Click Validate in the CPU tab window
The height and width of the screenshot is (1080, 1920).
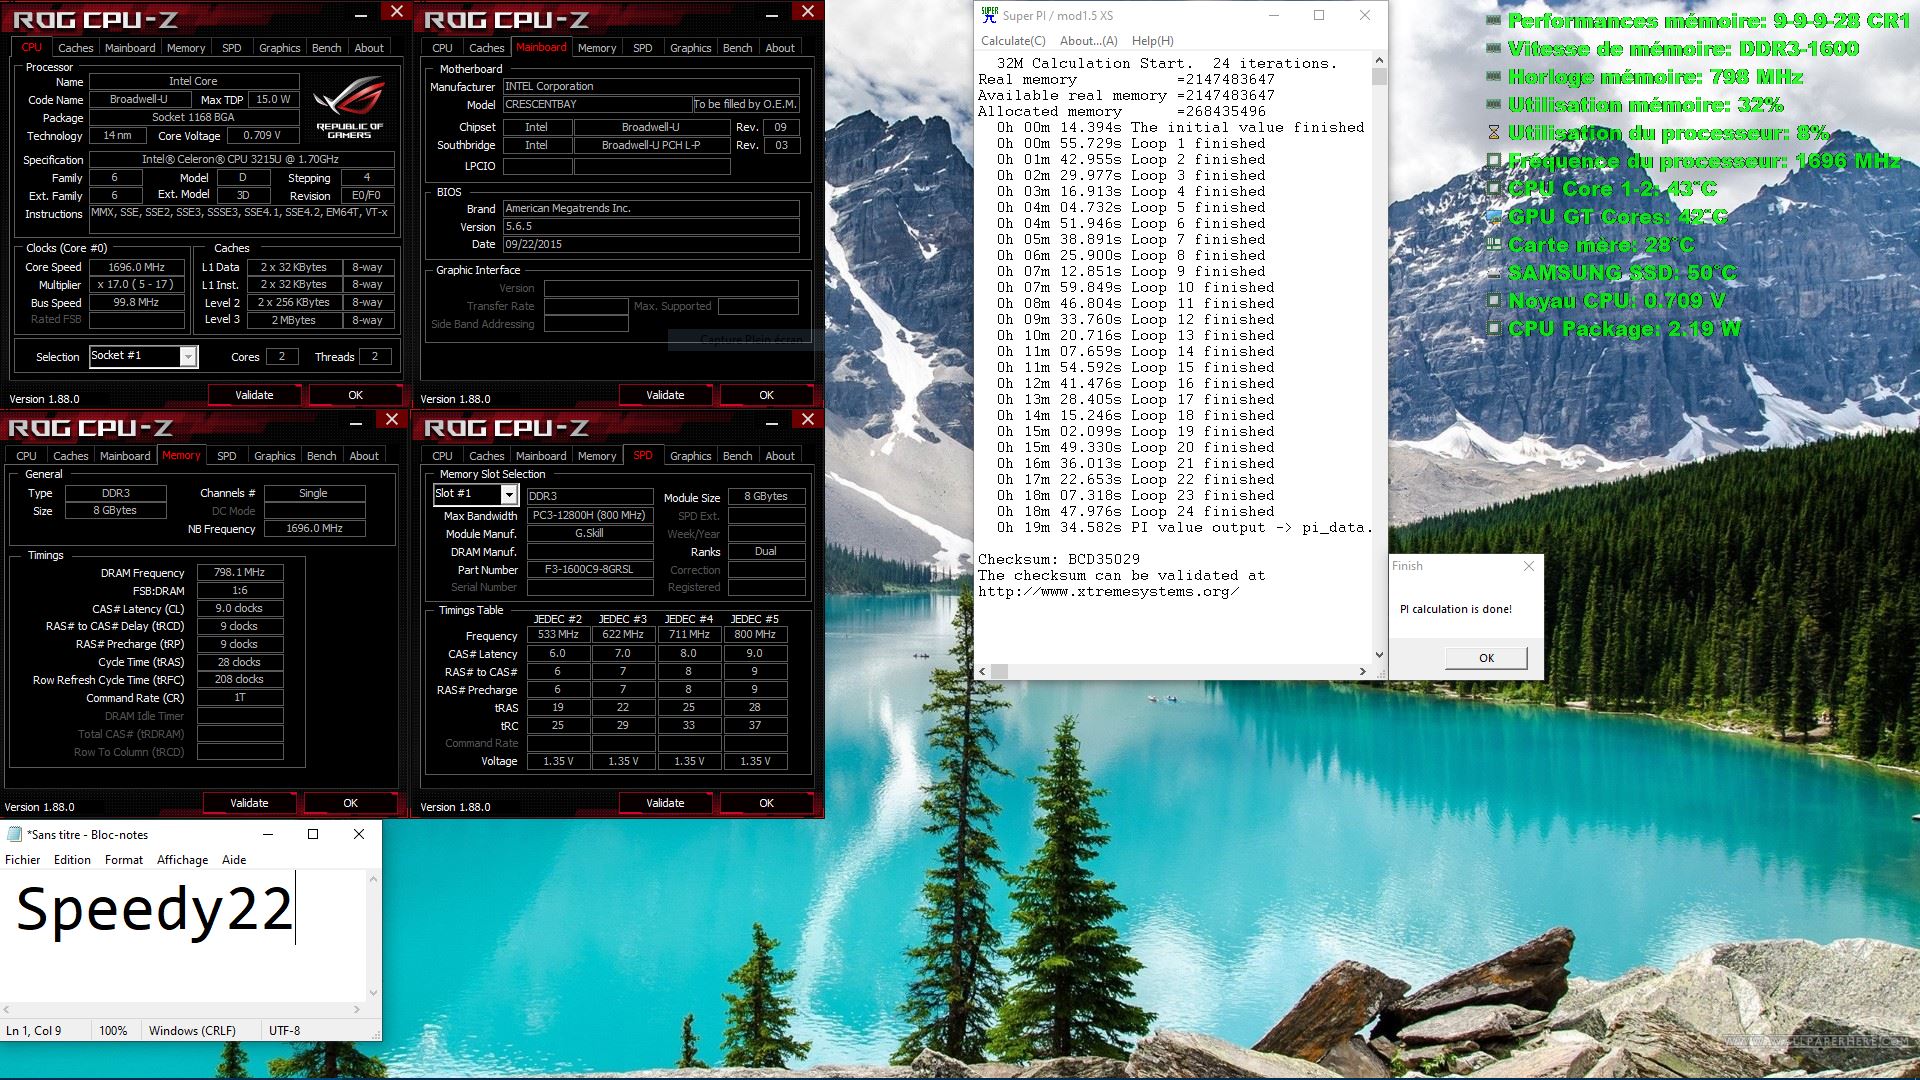coord(254,395)
